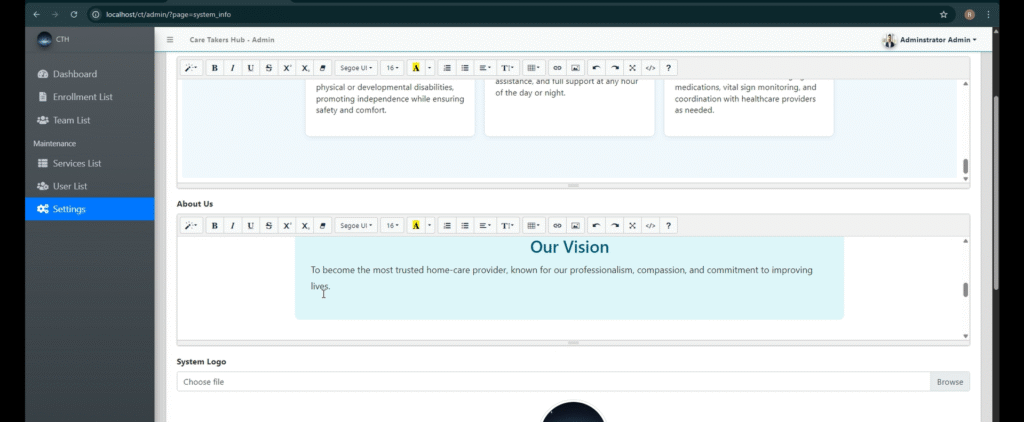Open the line height dropdown in the About Us toolbar
Image resolution: width=1024 pixels, height=422 pixels.
[508, 225]
